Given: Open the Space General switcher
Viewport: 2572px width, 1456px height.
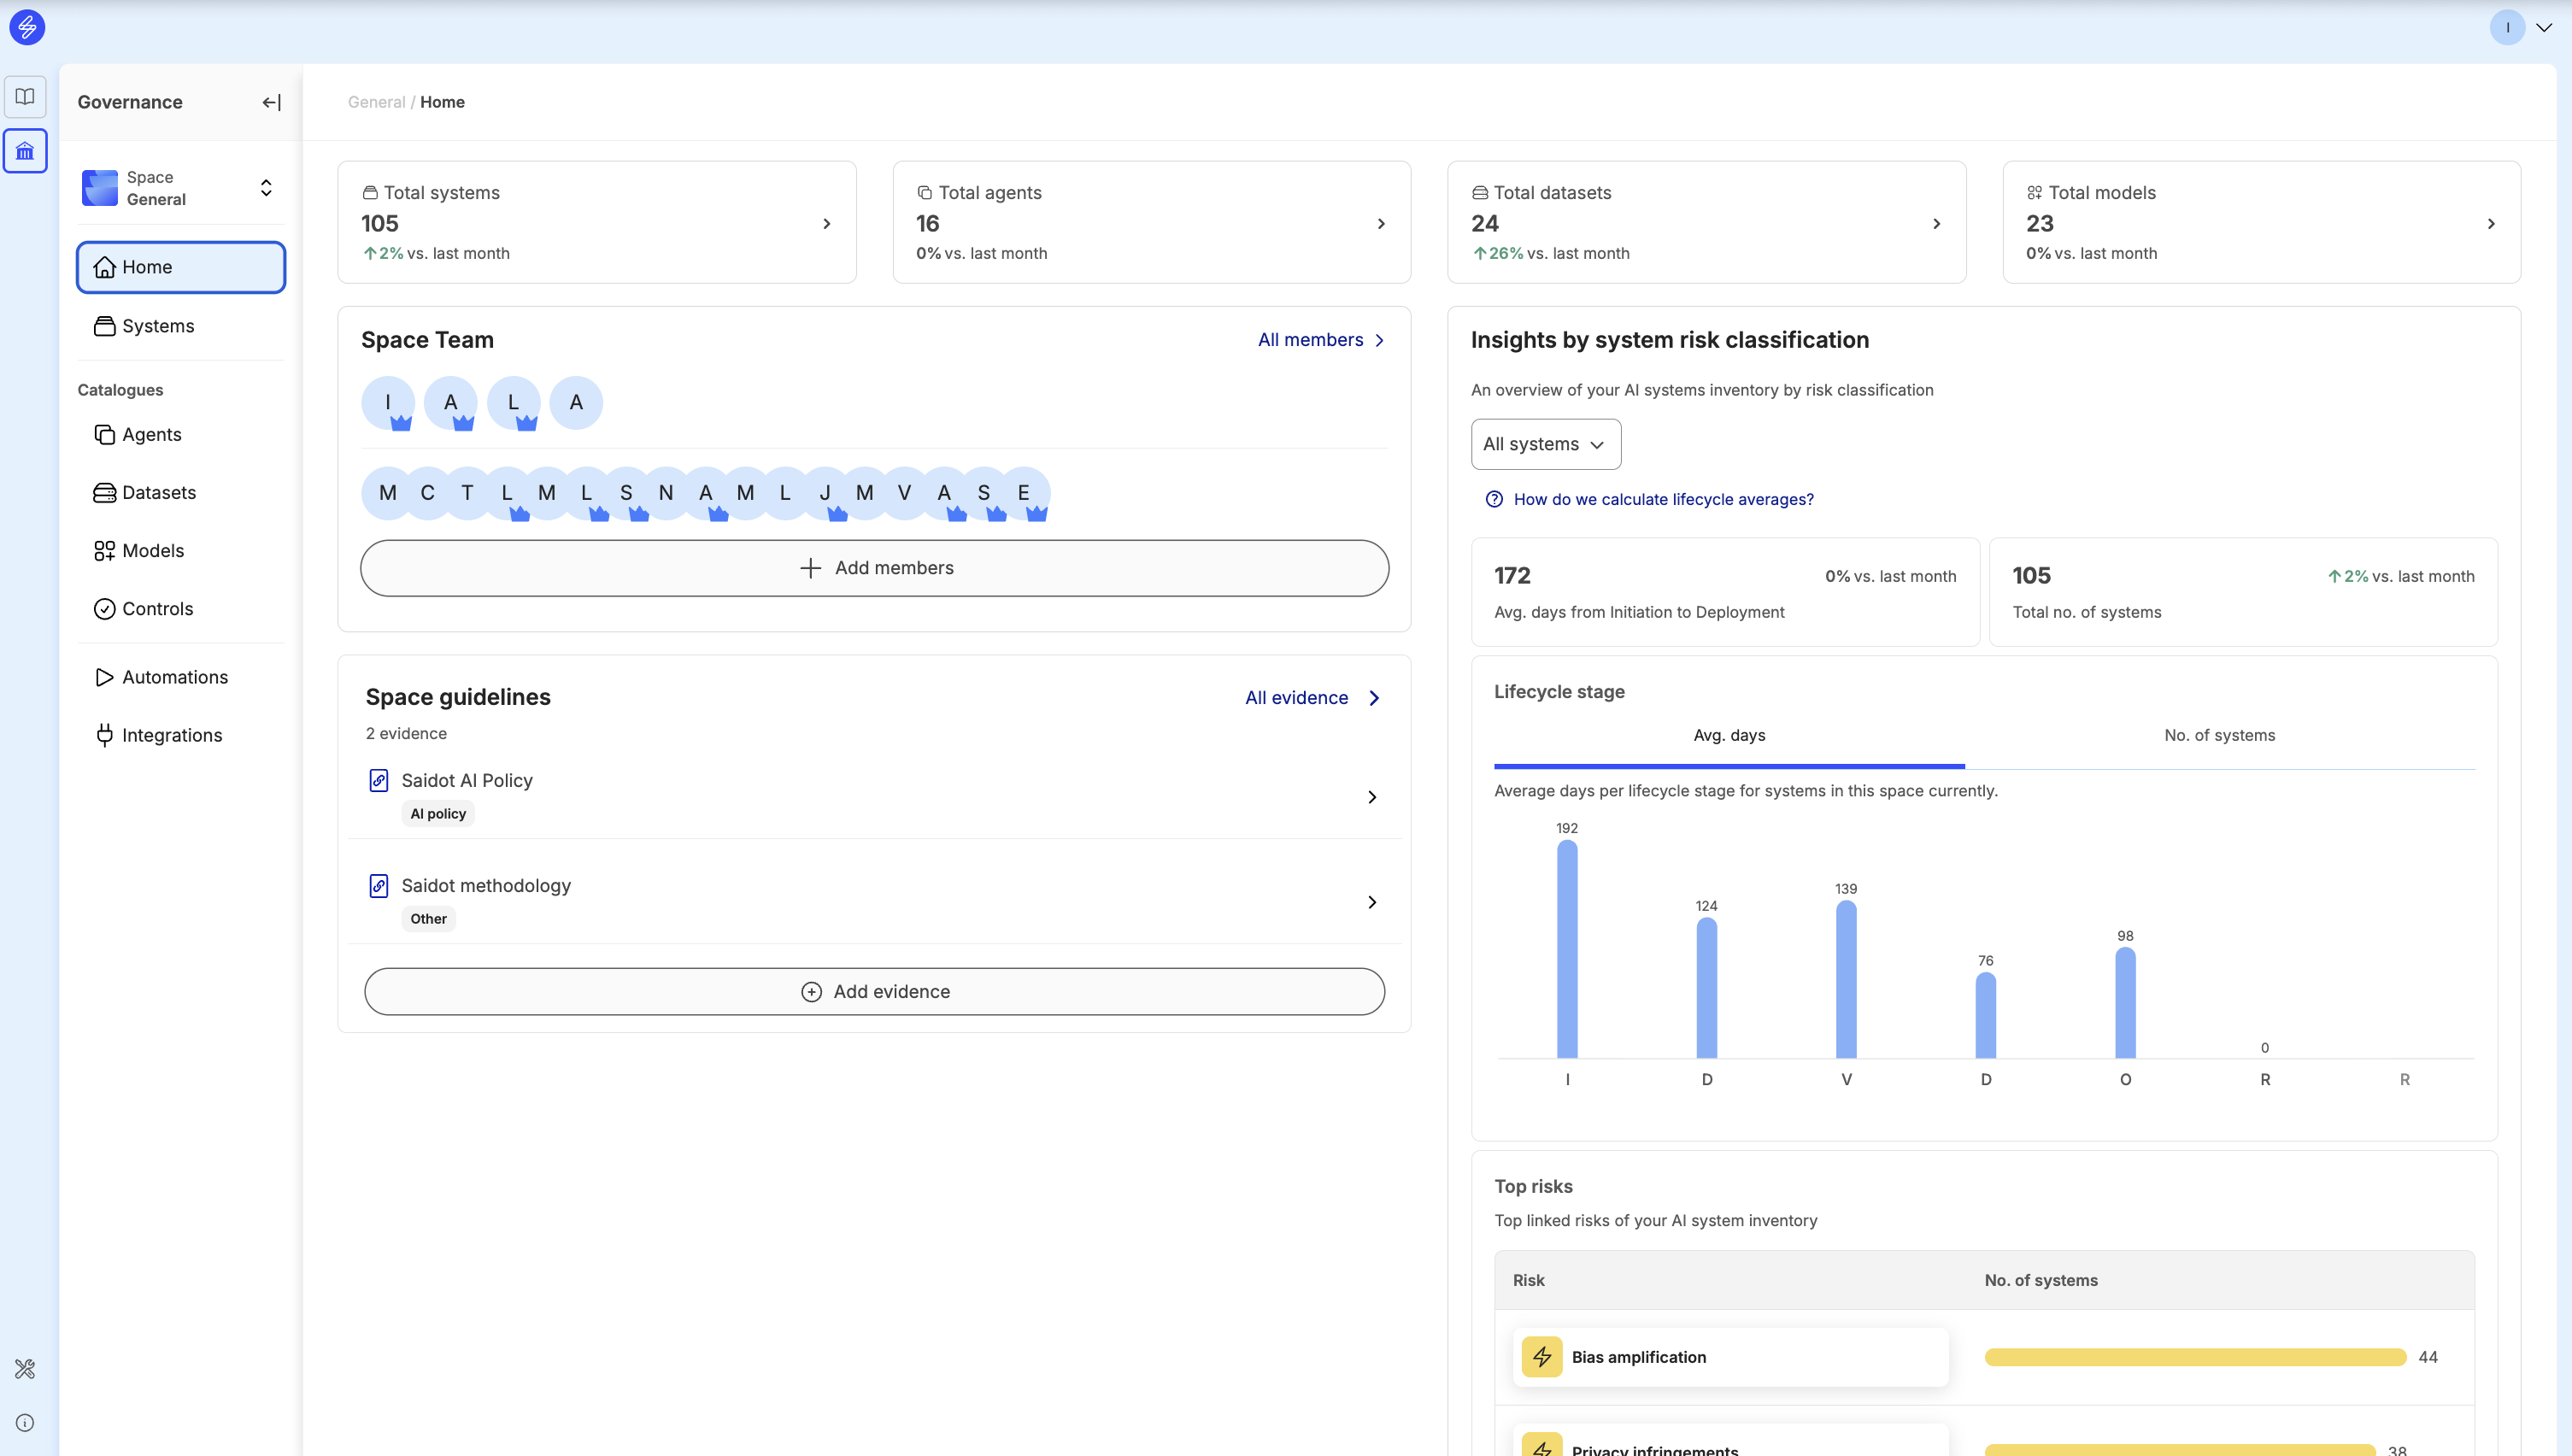Looking at the screenshot, I should pos(180,188).
